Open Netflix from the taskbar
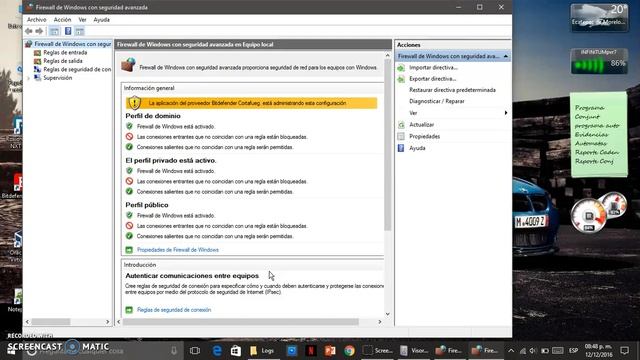 311,350
